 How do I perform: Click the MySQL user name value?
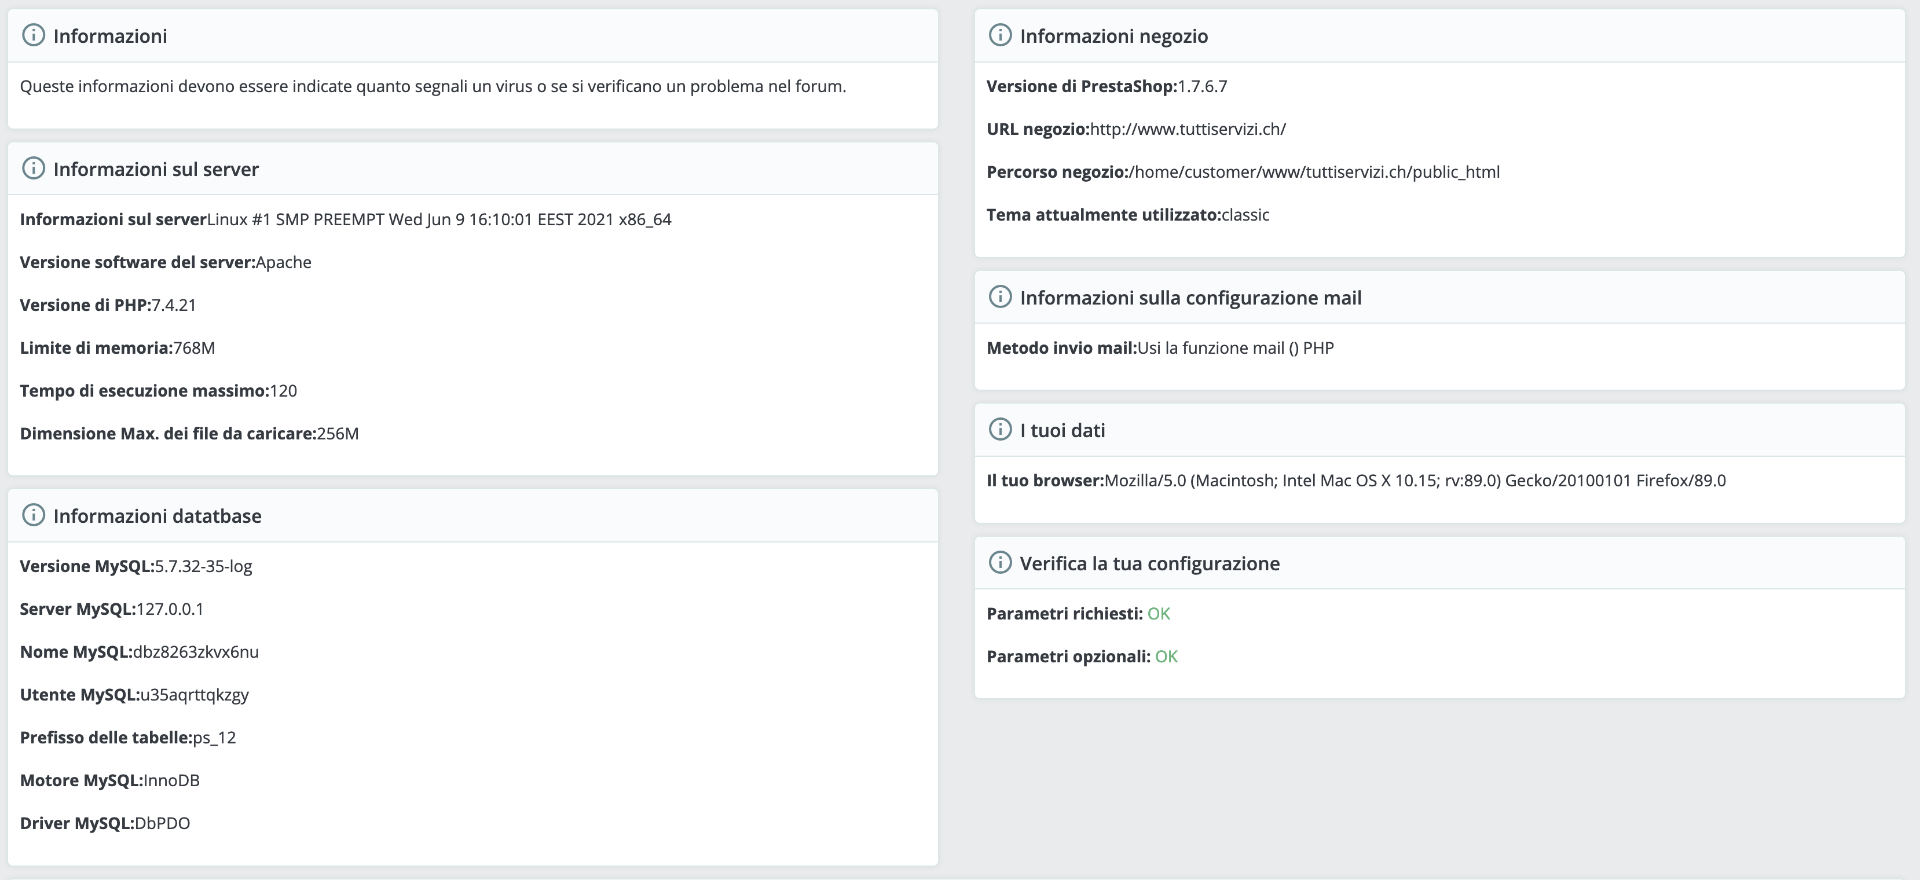(x=194, y=695)
